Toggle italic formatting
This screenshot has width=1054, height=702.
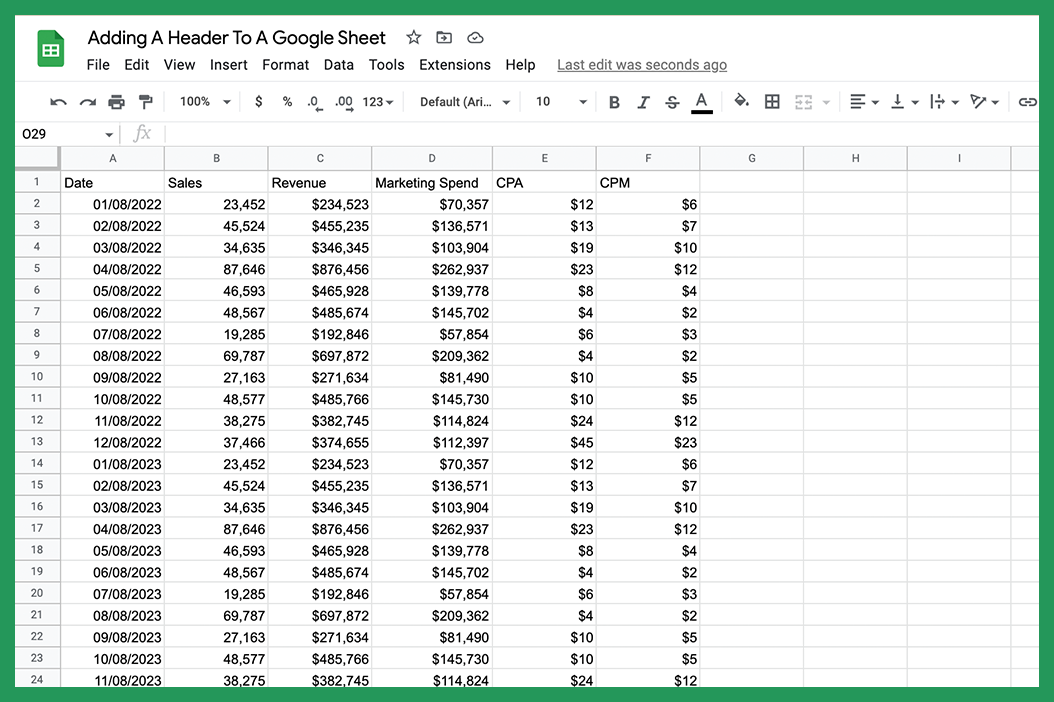(x=643, y=101)
